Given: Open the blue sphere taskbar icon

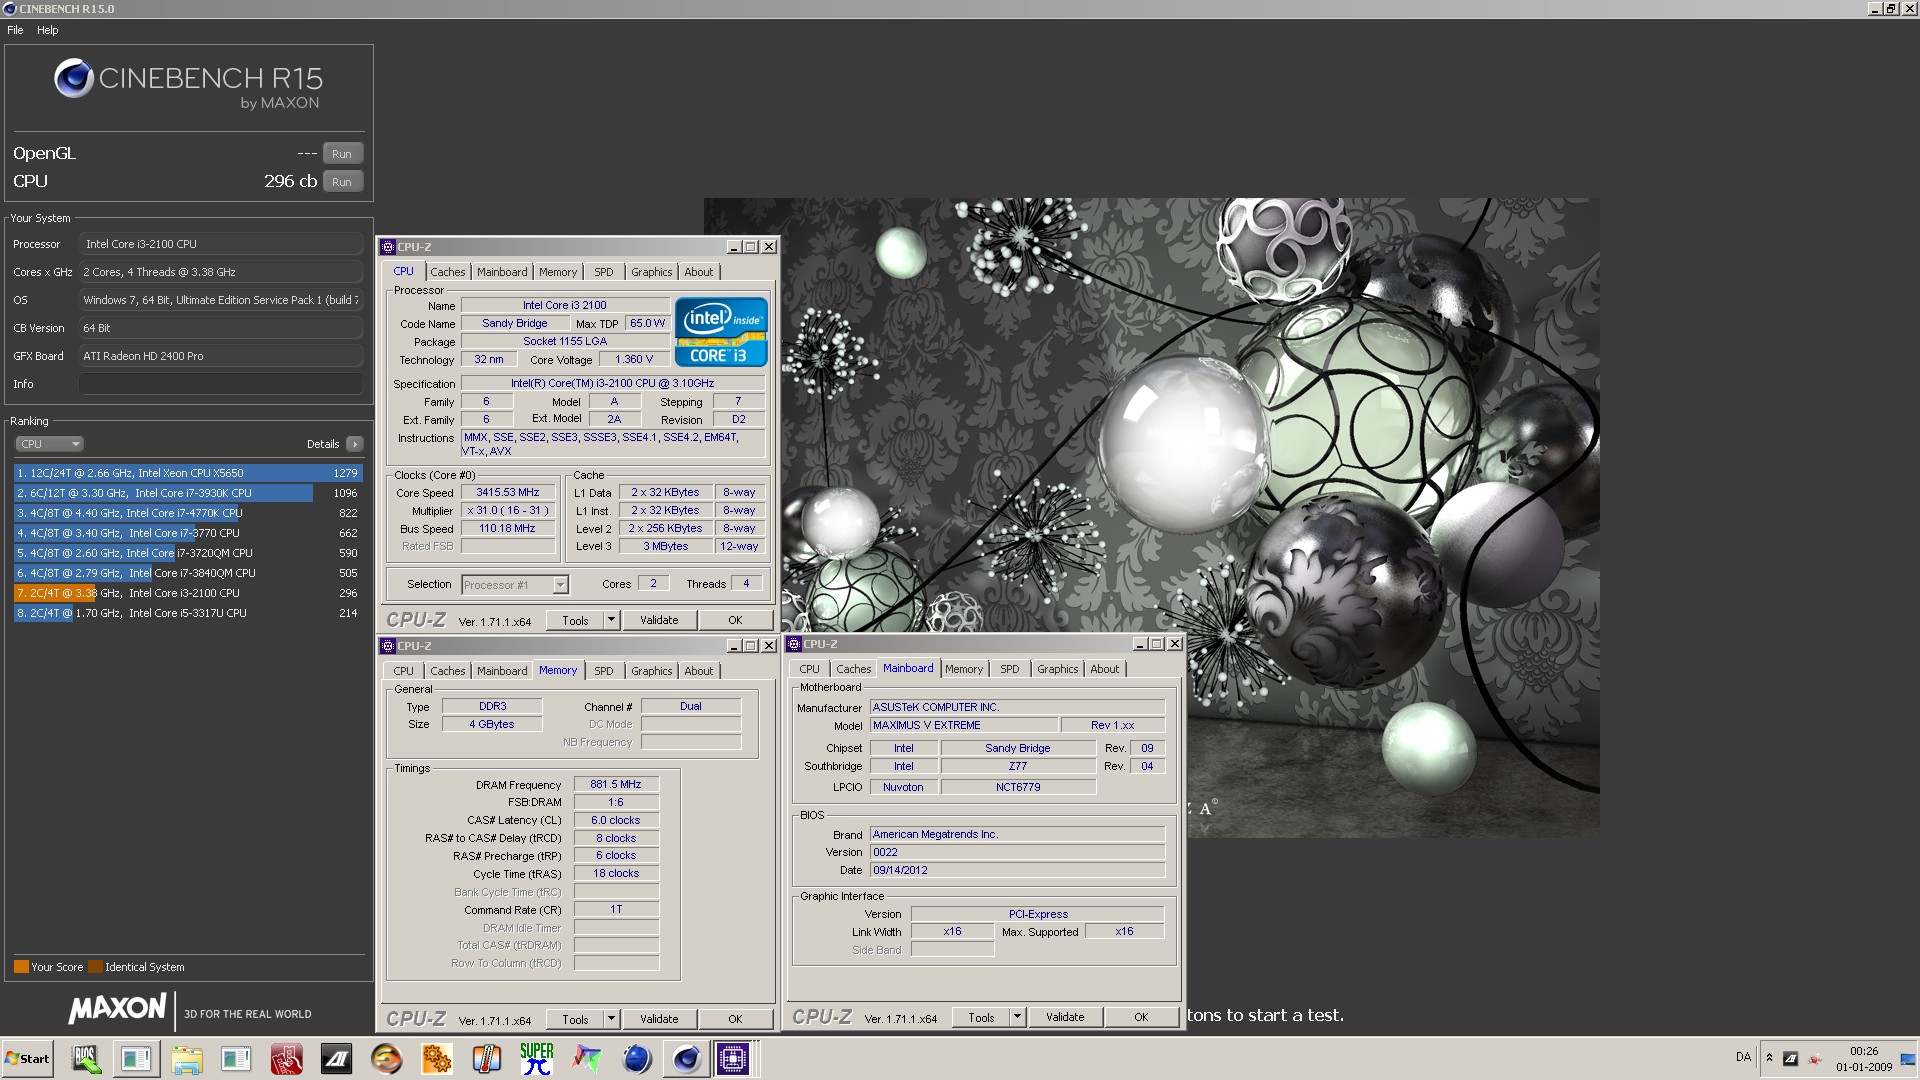Looking at the screenshot, I should (x=637, y=1058).
